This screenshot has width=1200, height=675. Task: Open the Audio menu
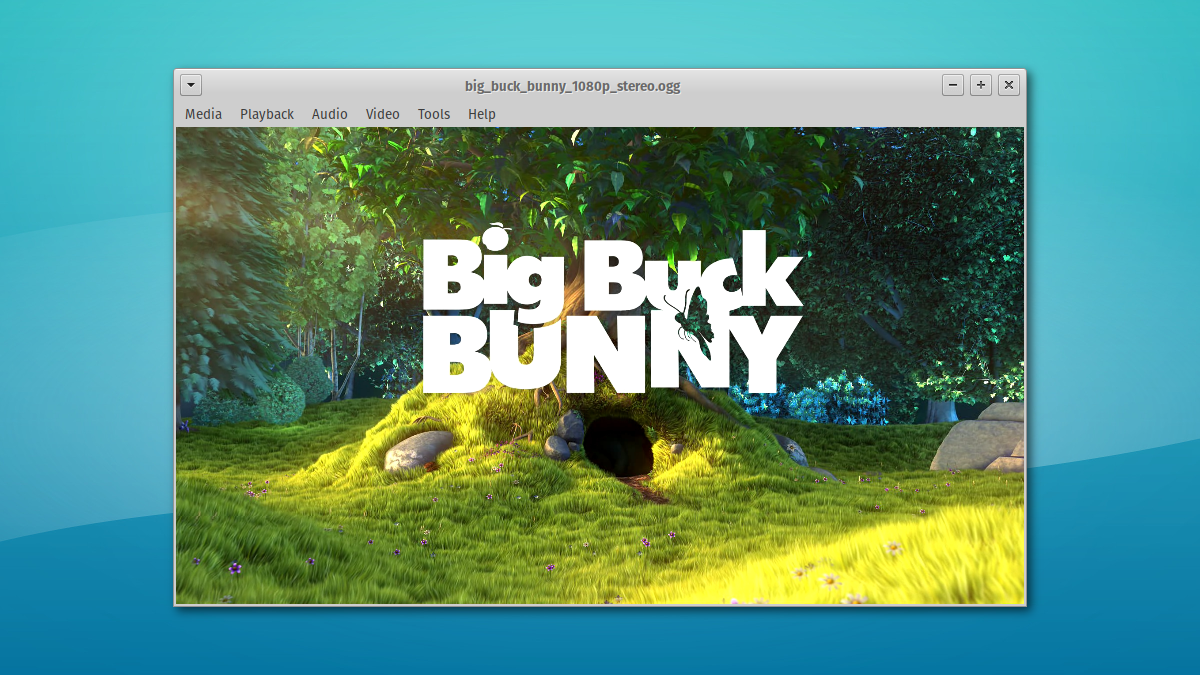tap(329, 114)
